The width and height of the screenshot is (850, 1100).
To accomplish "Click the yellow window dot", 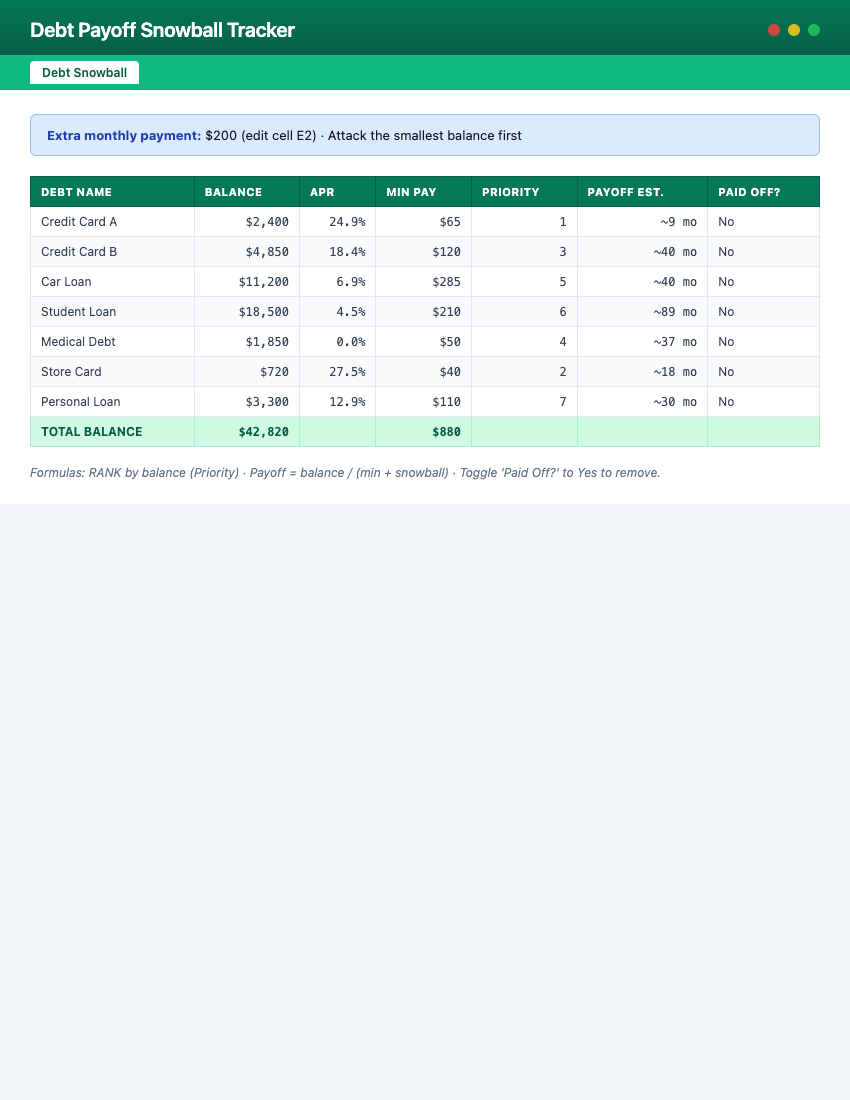I will coord(794,29).
